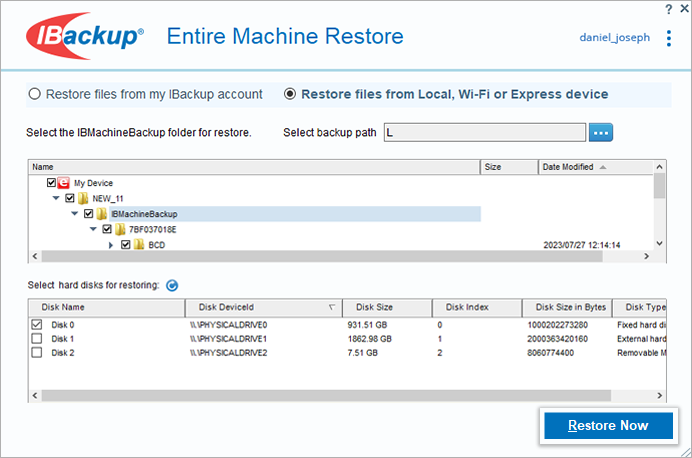692x458 pixels.
Task: Collapse the NEW_11 tree node
Action: [56, 198]
